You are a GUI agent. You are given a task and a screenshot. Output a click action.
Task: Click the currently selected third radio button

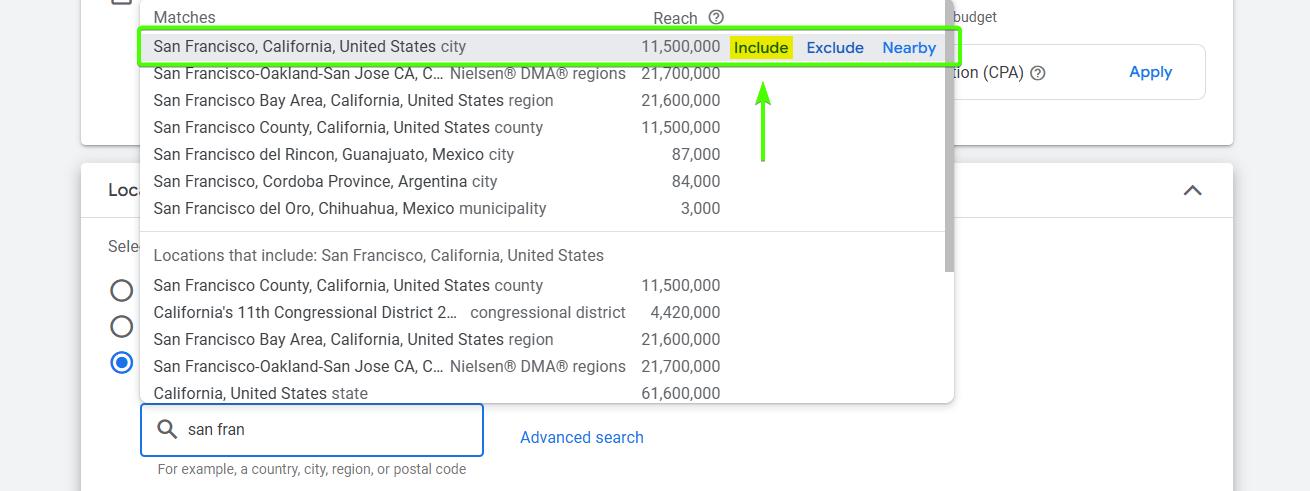pyautogui.click(x=122, y=362)
